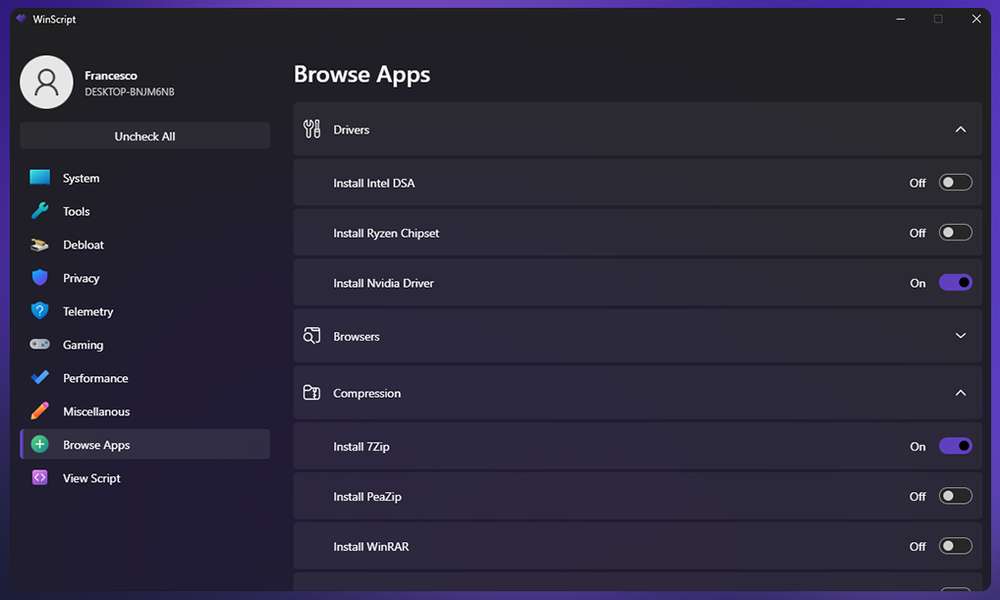The width and height of the screenshot is (1000, 600).
Task: Click the Install Ryzen Chipset label
Action: 386,233
